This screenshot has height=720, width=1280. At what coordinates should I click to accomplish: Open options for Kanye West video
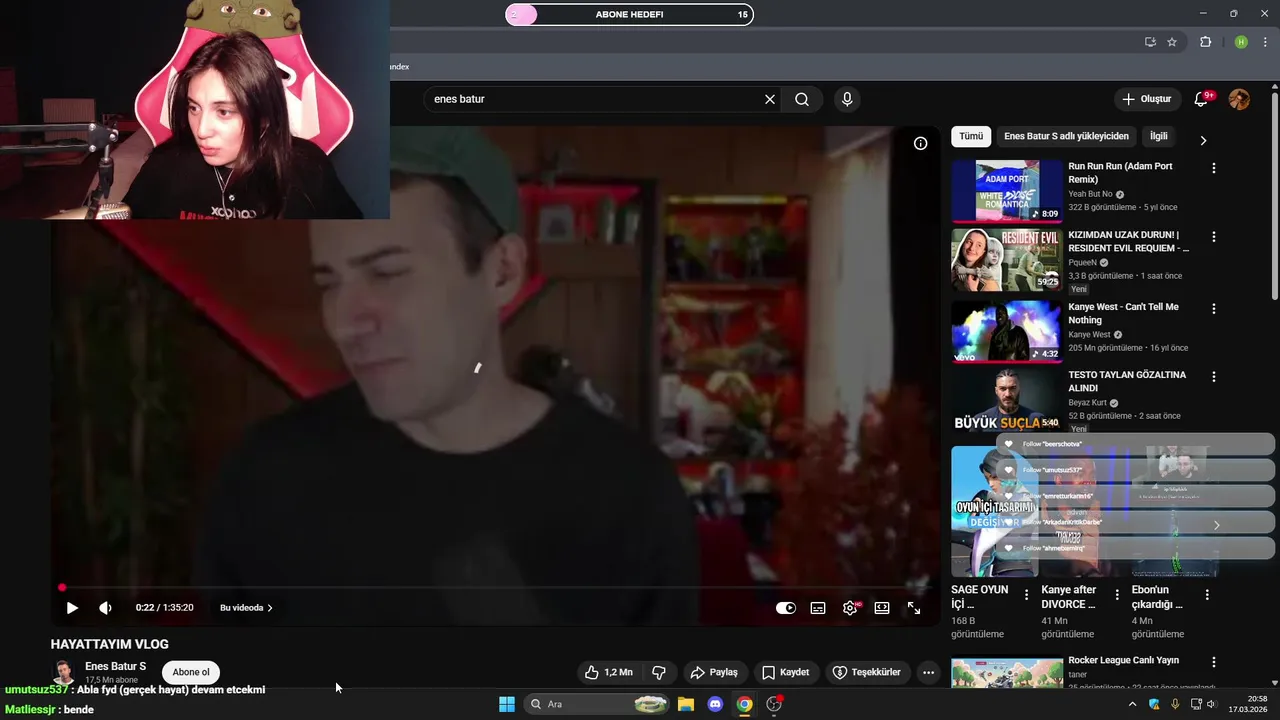[1214, 309]
